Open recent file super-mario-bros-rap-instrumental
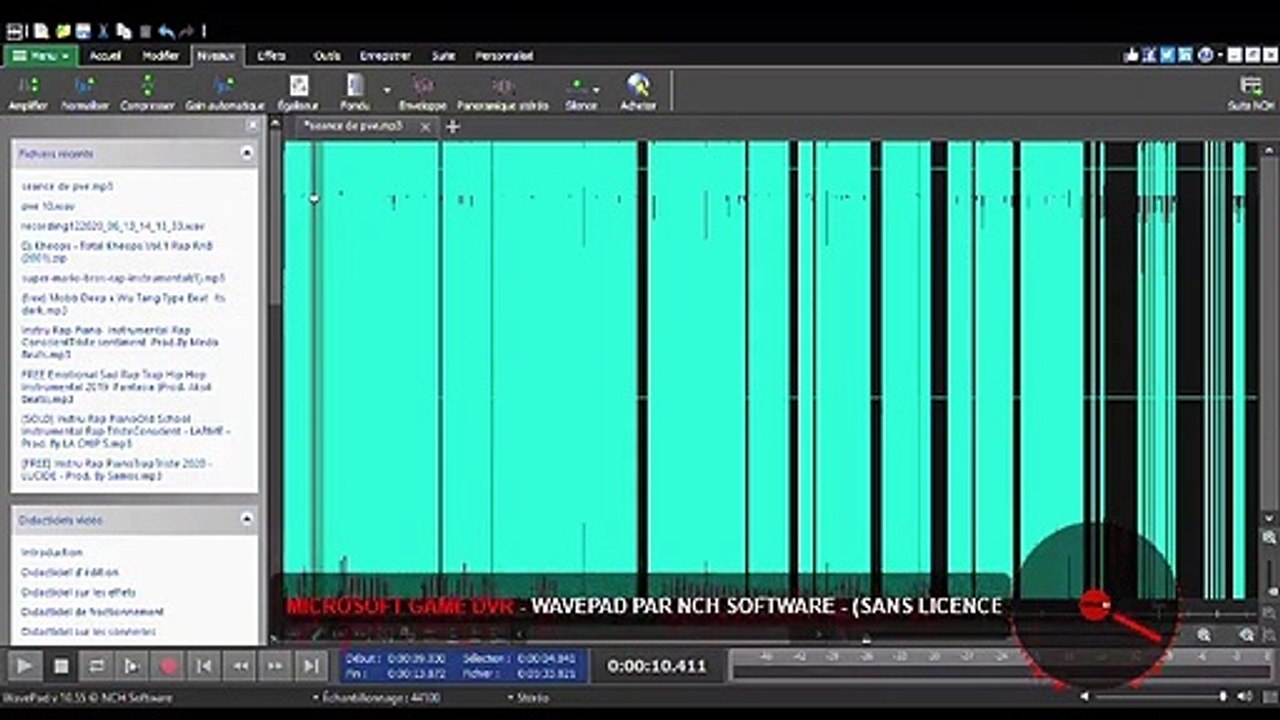This screenshot has width=1280, height=720. [x=123, y=277]
